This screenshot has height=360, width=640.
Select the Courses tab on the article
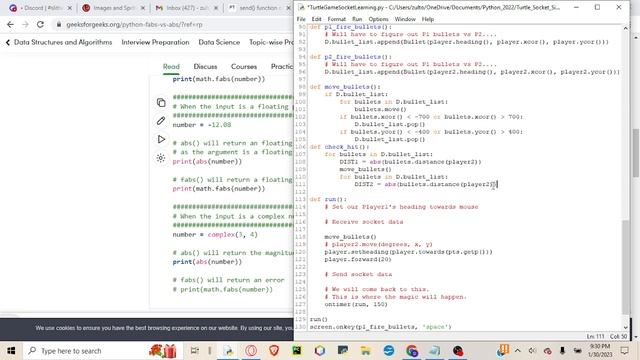(244, 67)
